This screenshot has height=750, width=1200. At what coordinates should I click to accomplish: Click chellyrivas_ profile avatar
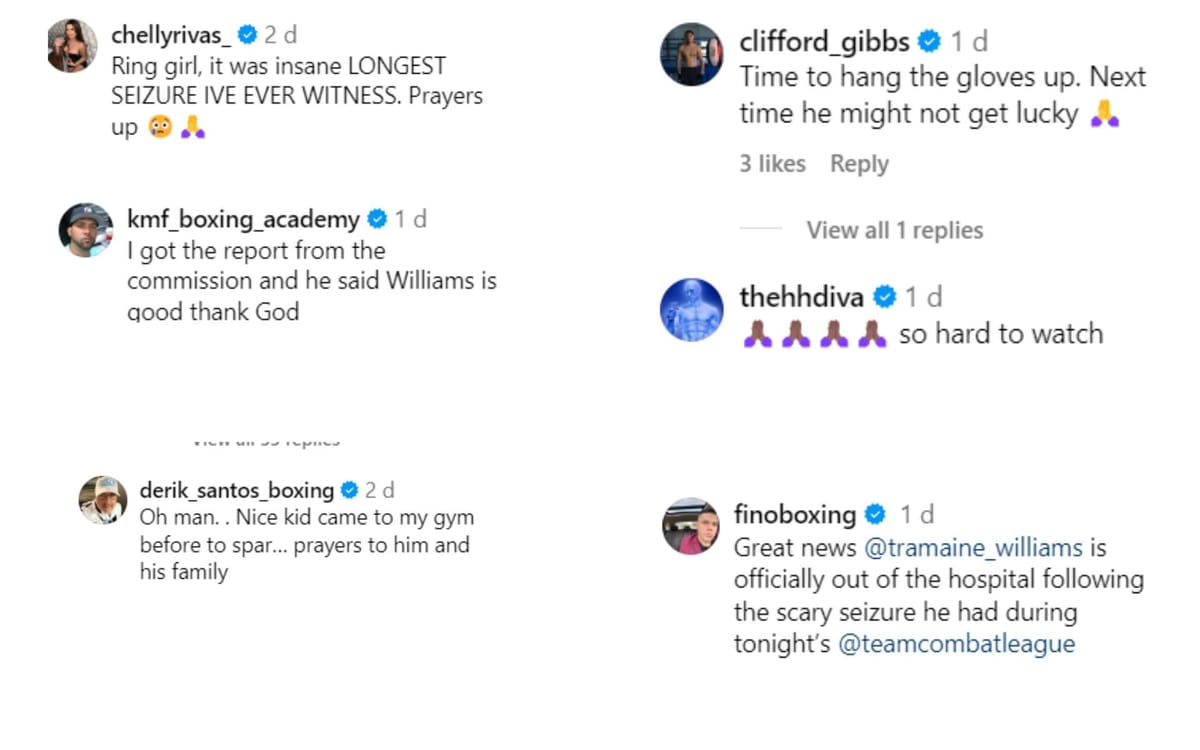pos(72,47)
